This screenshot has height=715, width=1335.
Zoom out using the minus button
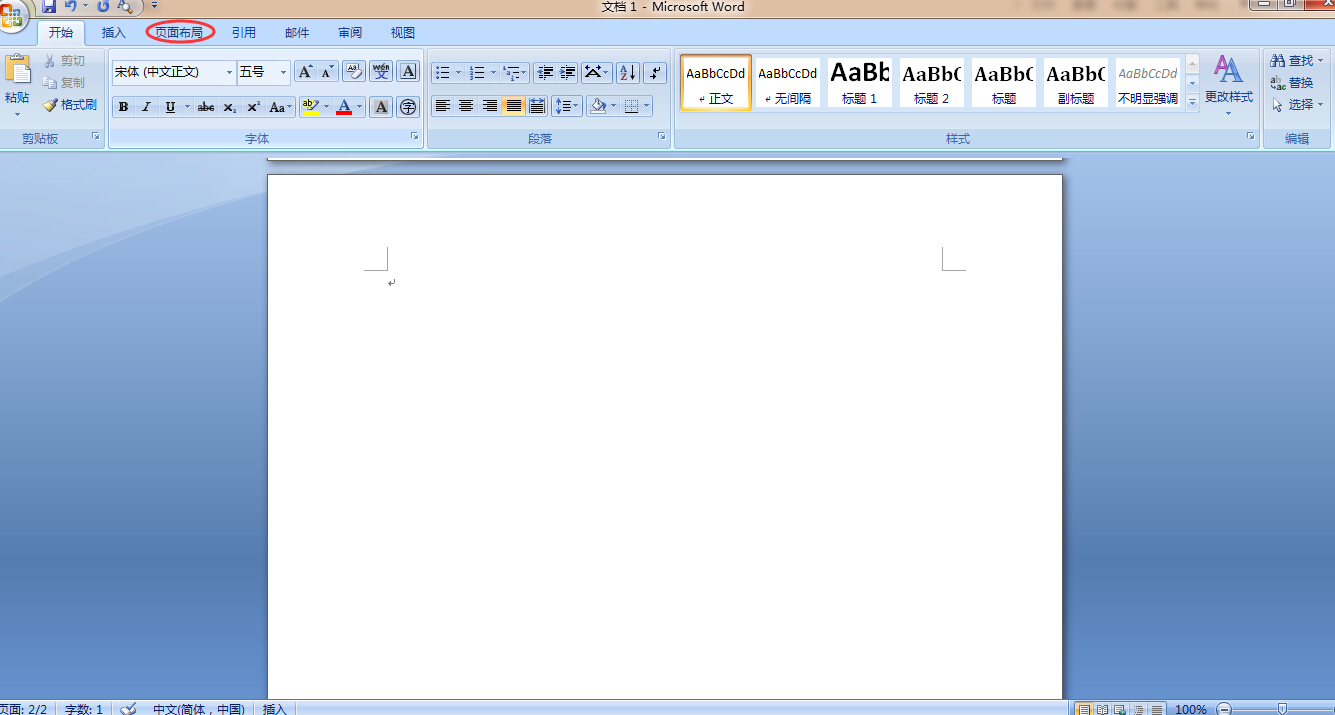coord(1224,709)
